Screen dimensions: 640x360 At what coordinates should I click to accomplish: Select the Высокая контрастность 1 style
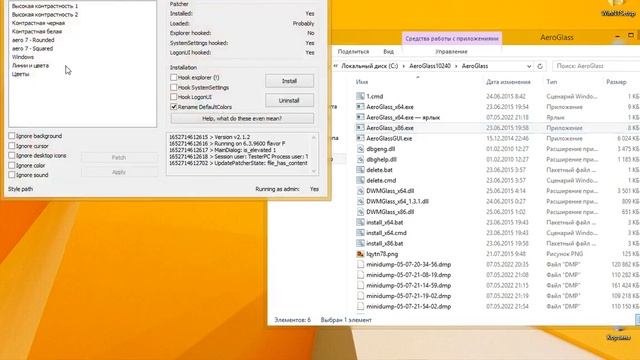click(45, 6)
